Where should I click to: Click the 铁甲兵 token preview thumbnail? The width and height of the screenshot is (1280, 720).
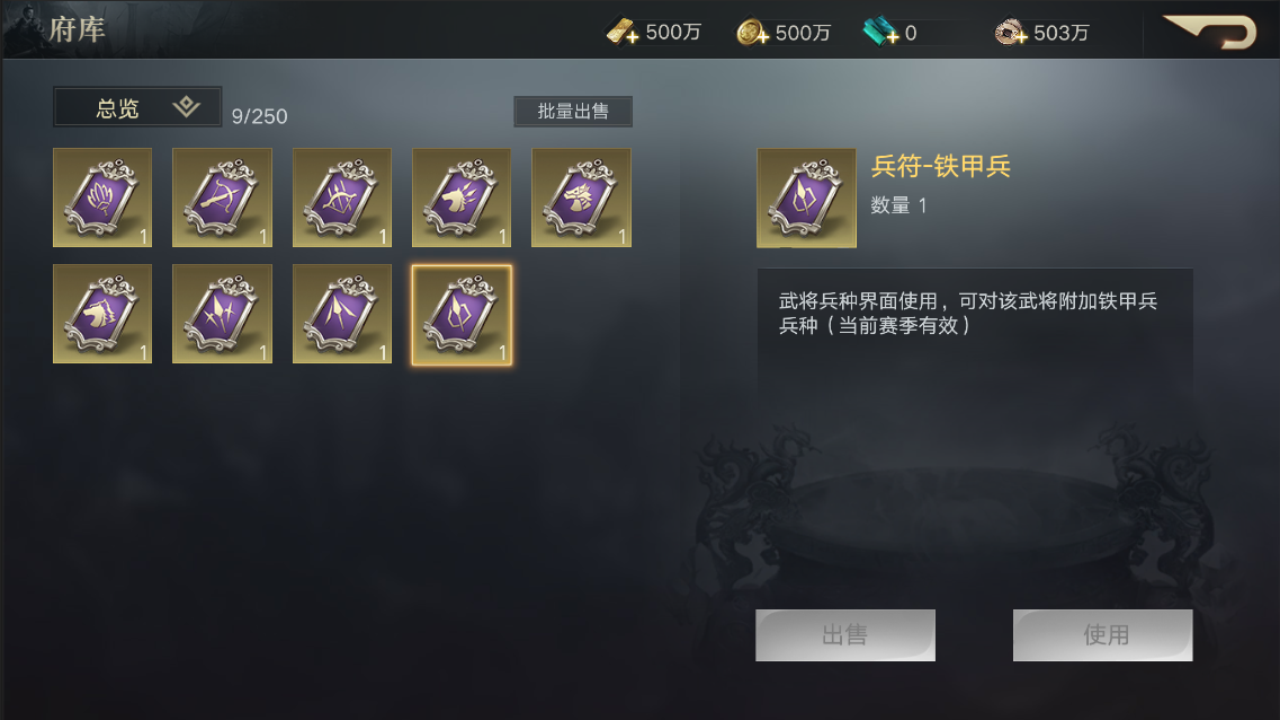[806, 198]
